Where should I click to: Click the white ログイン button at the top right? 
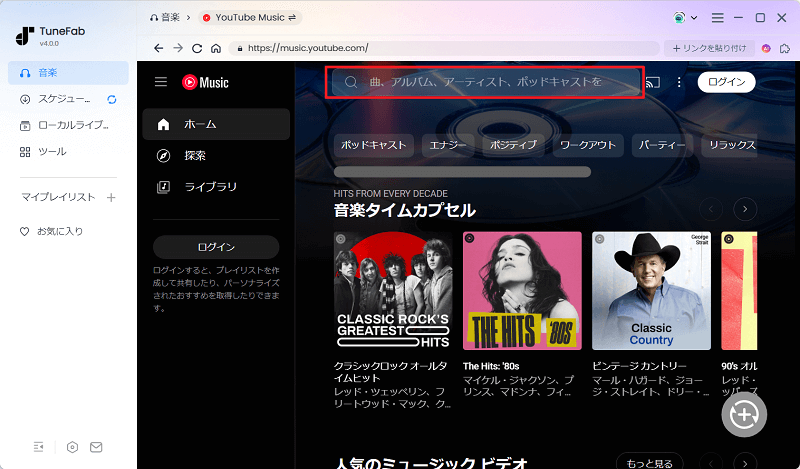click(x=727, y=82)
